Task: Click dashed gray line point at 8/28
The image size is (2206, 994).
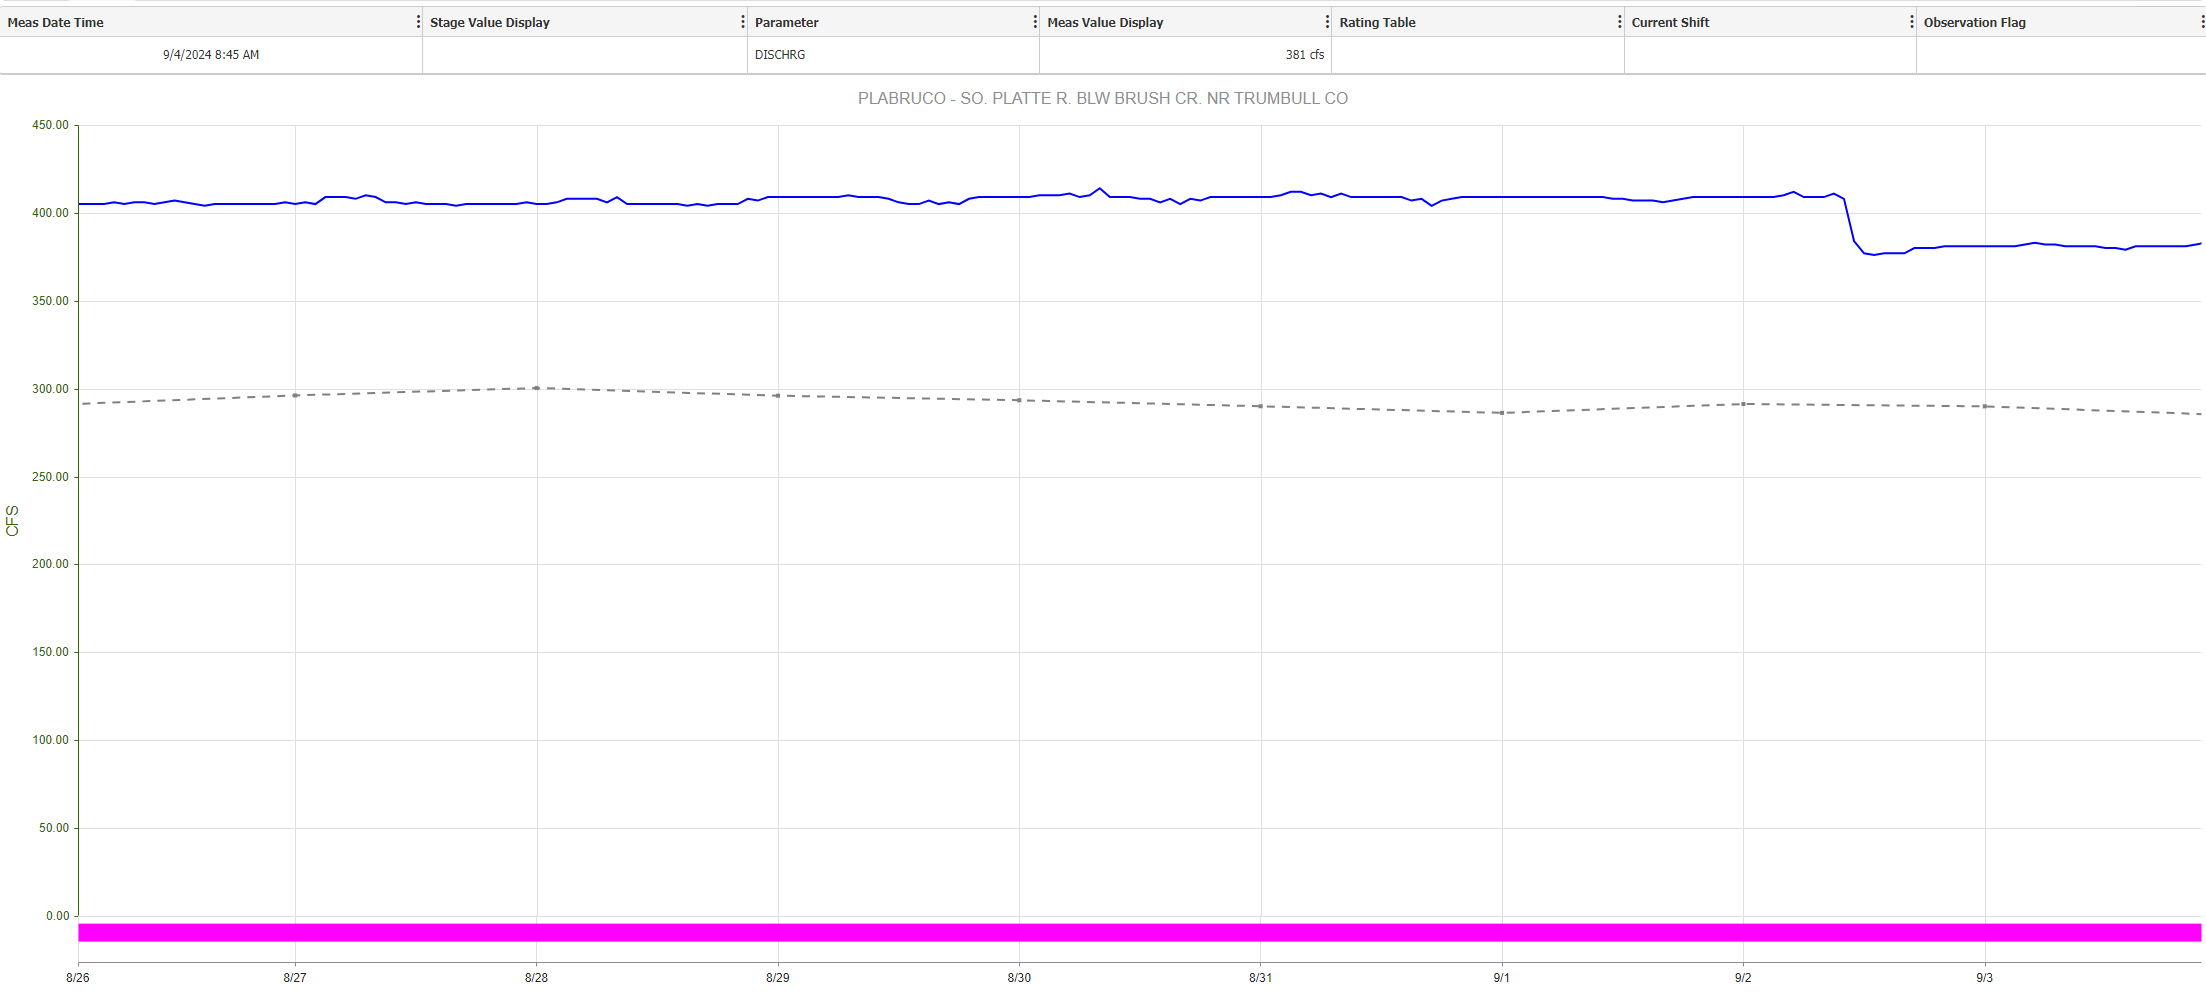Action: click(x=537, y=388)
